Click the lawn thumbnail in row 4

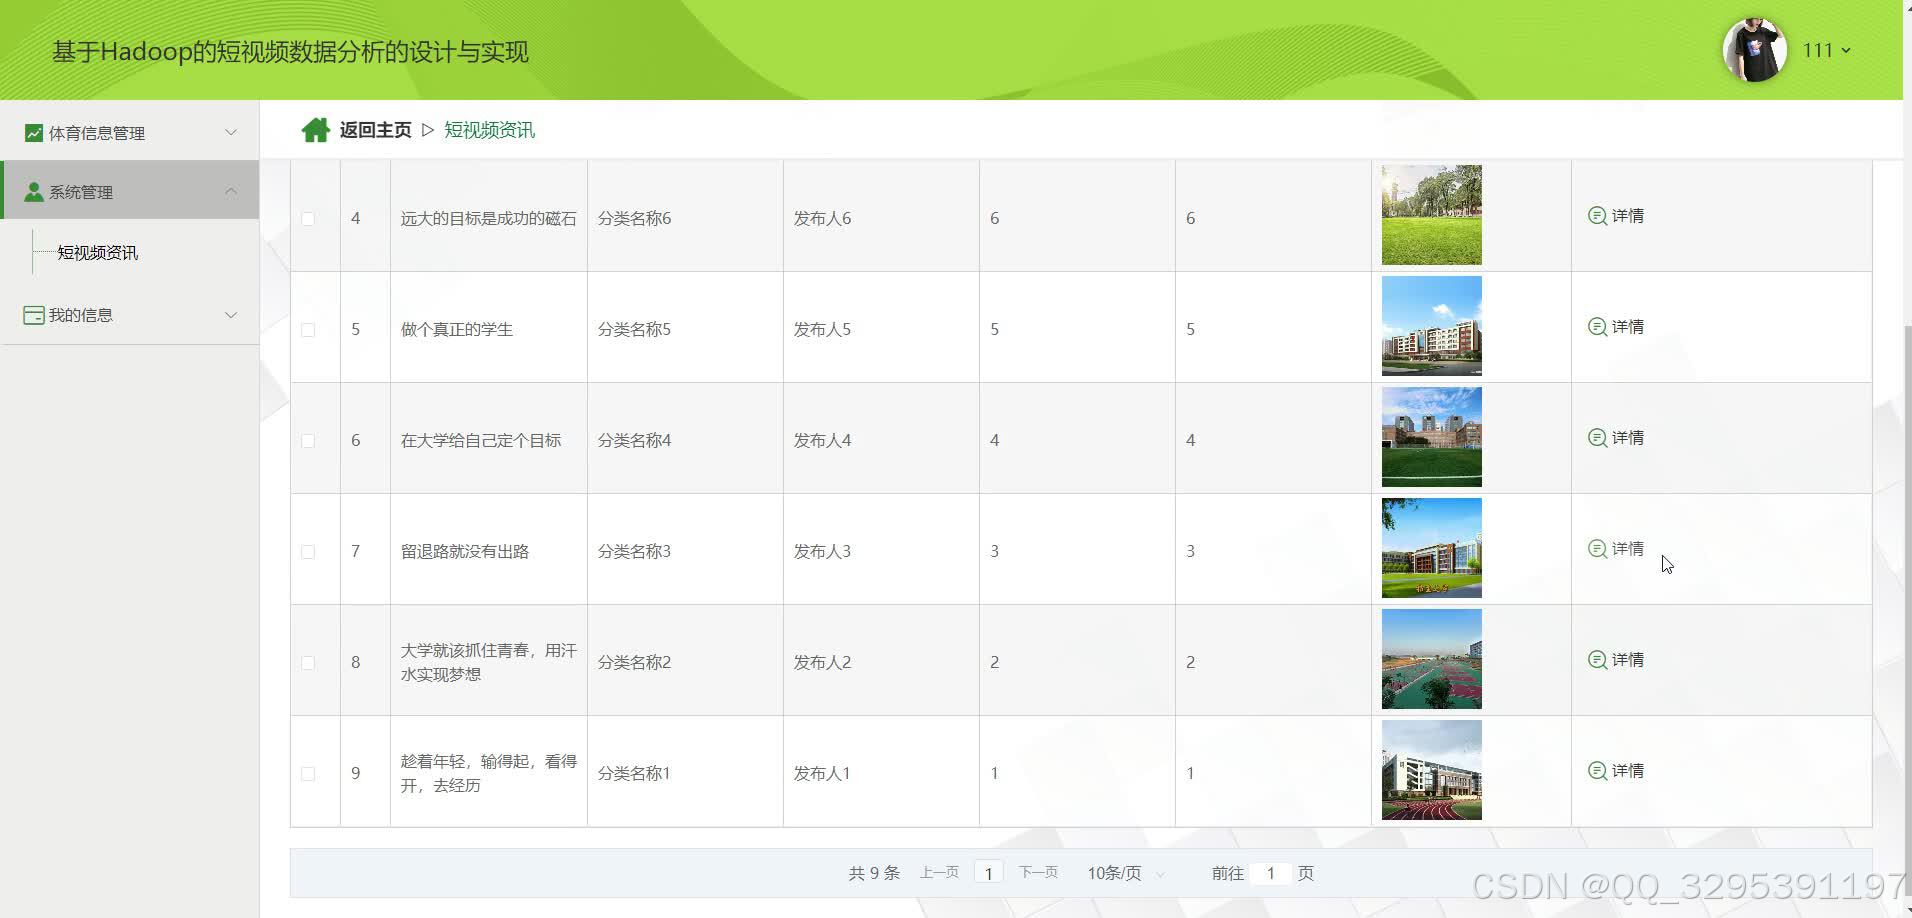(x=1432, y=215)
